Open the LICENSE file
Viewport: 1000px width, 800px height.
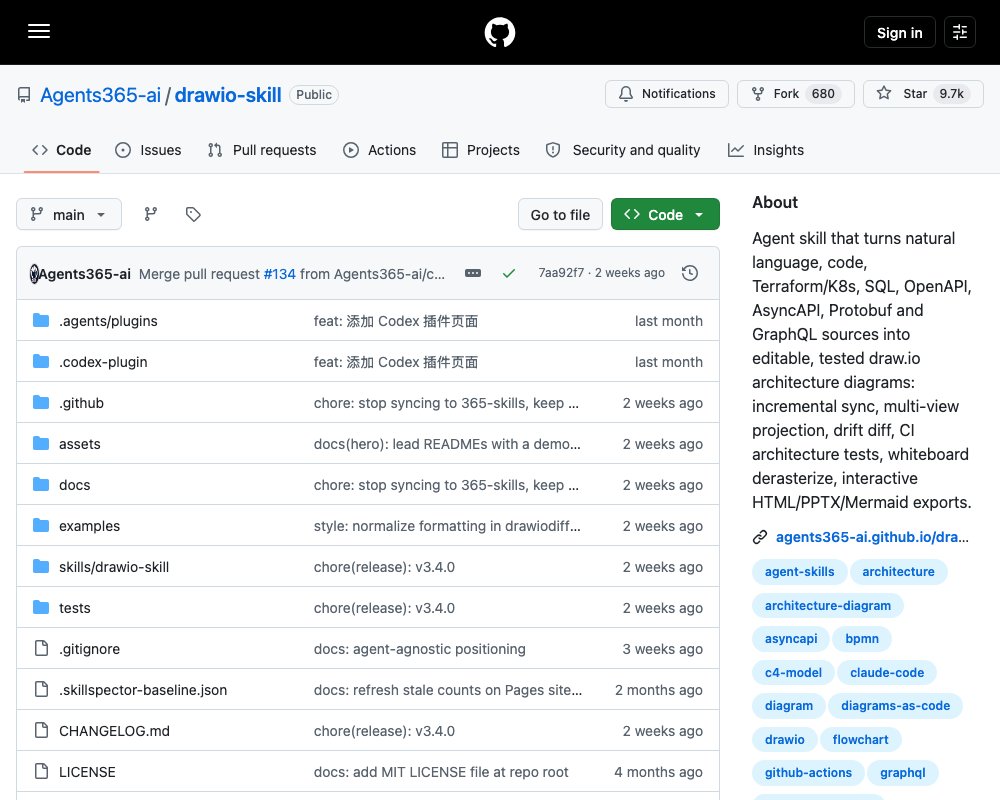coord(87,772)
